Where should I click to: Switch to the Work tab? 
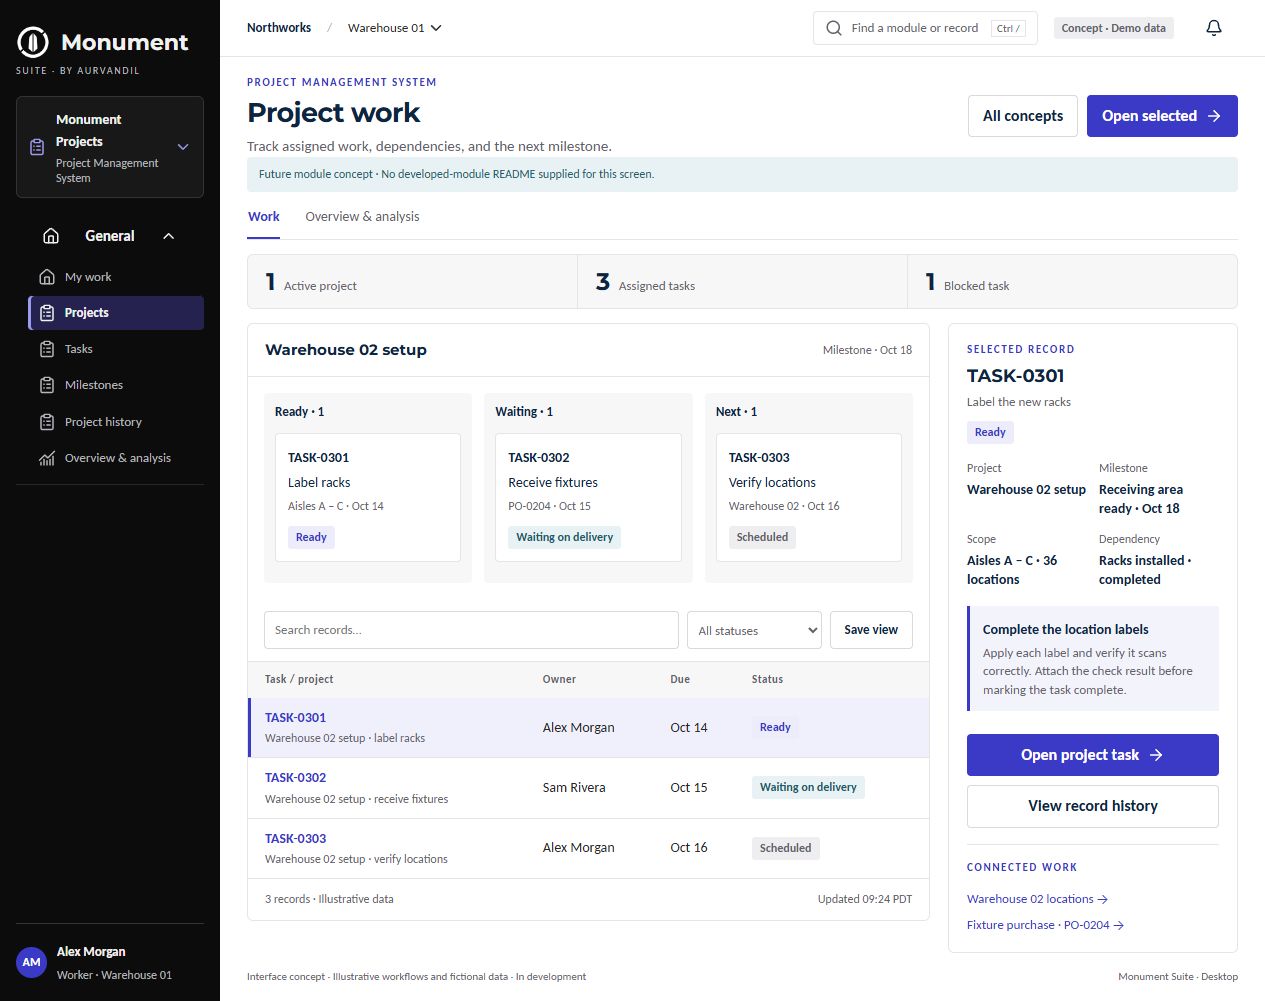click(x=264, y=216)
